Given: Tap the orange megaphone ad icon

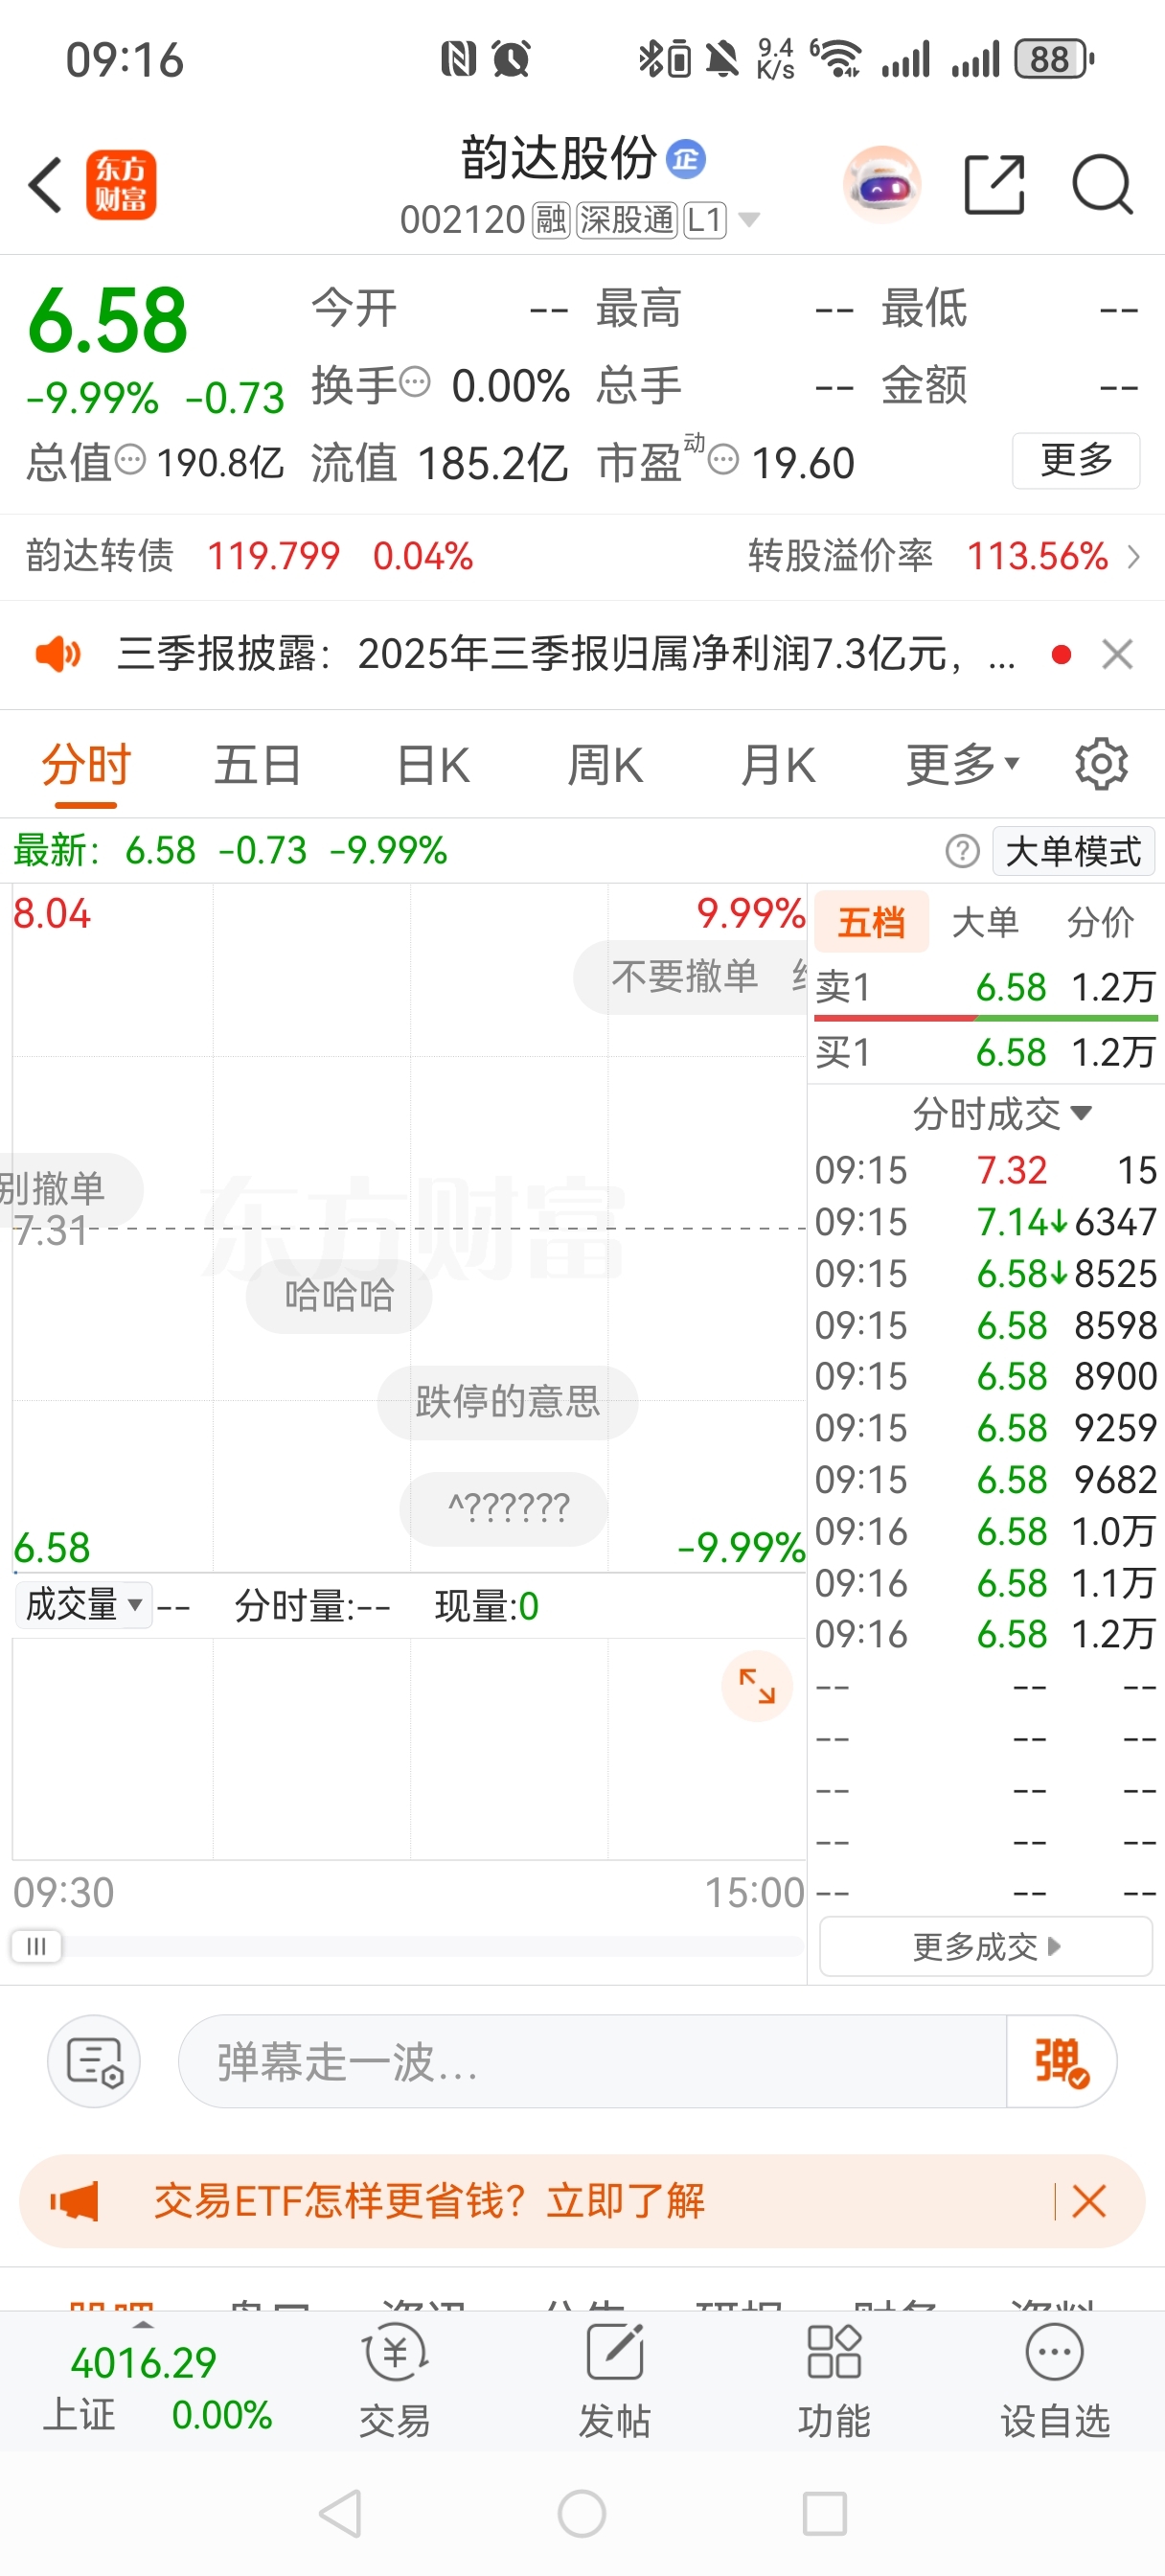Looking at the screenshot, I should [75, 2201].
